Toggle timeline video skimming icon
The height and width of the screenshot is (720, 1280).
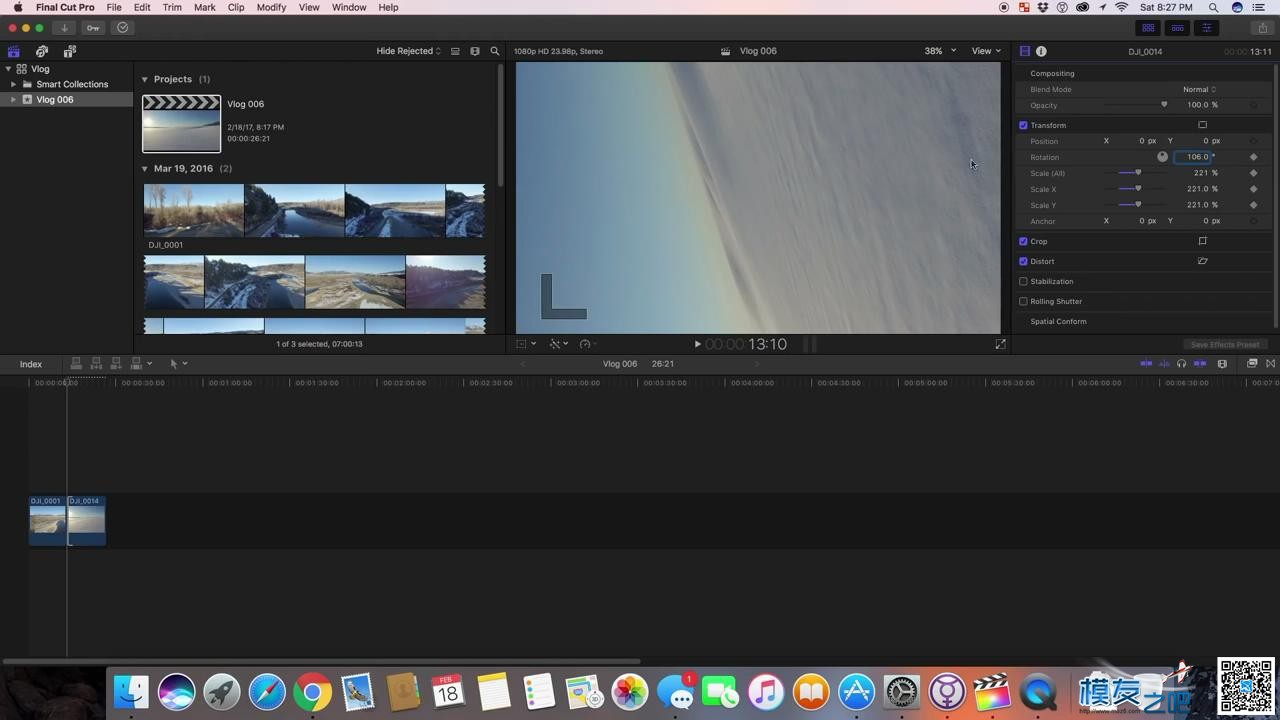pos(1146,364)
